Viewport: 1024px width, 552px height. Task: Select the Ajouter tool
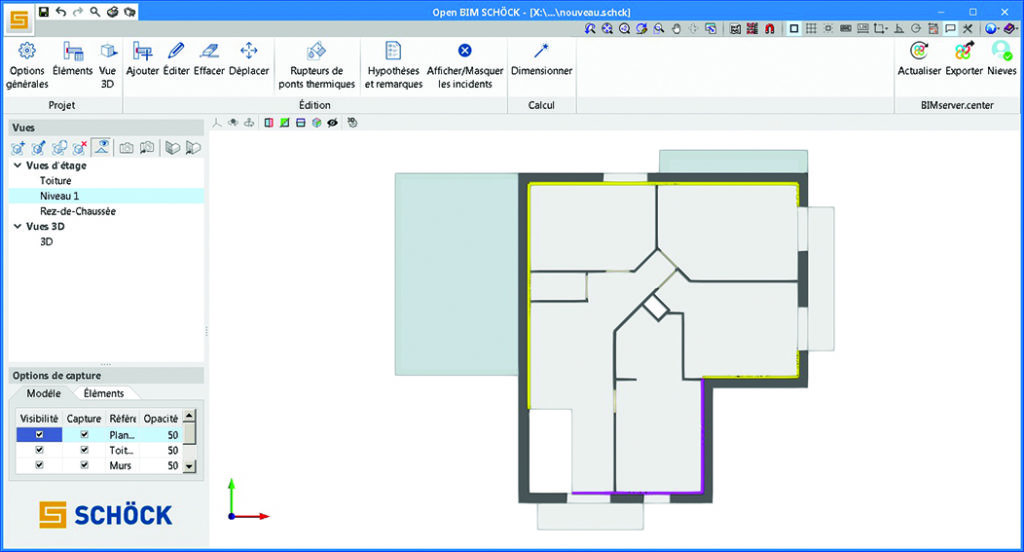[142, 59]
